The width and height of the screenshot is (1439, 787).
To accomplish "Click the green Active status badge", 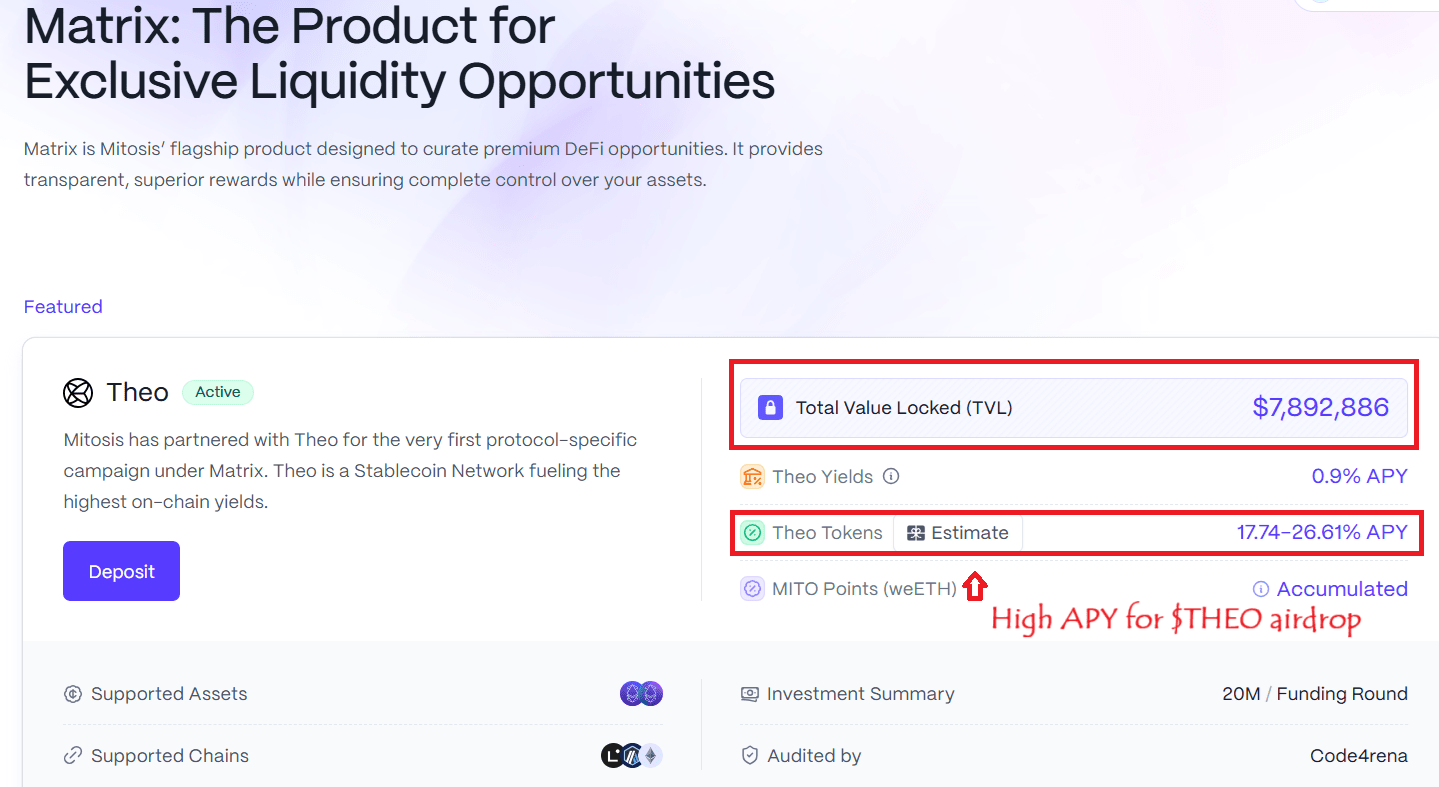I will coord(218,392).
